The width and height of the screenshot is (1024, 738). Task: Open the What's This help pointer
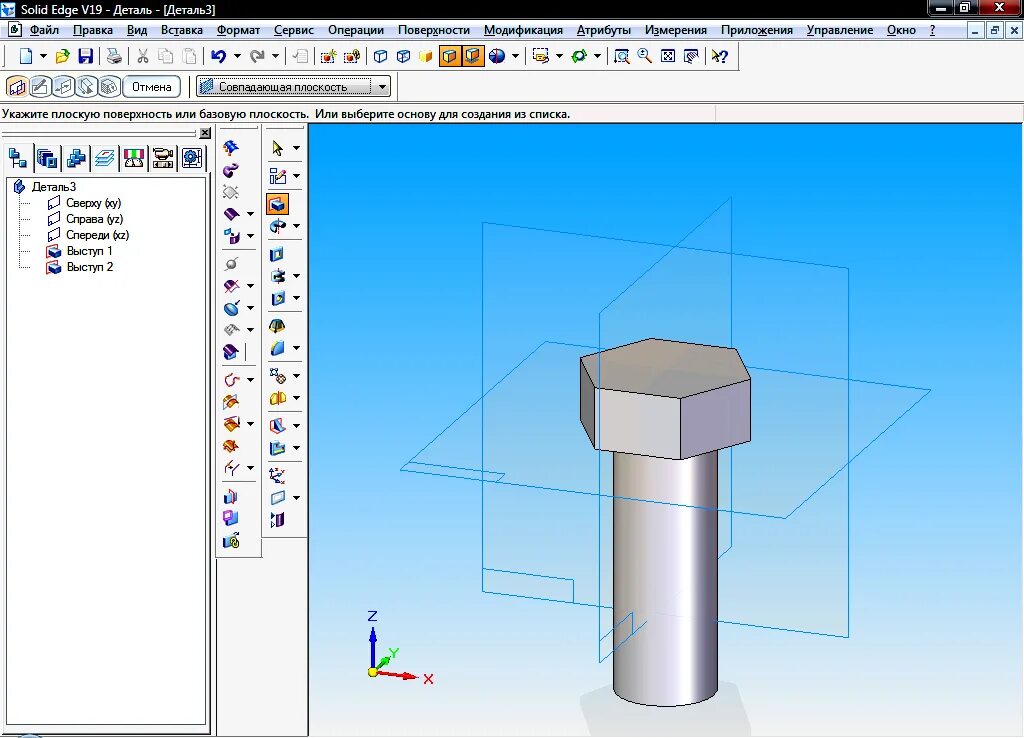(720, 56)
